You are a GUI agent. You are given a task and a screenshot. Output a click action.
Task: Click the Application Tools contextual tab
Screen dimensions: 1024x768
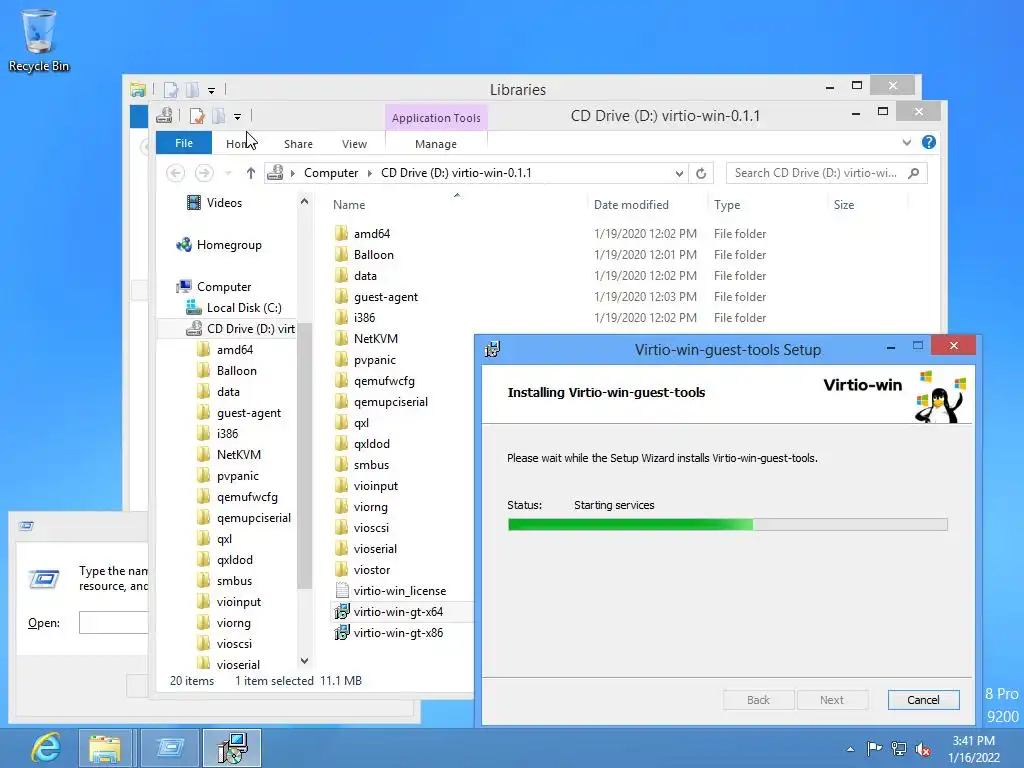click(436, 118)
